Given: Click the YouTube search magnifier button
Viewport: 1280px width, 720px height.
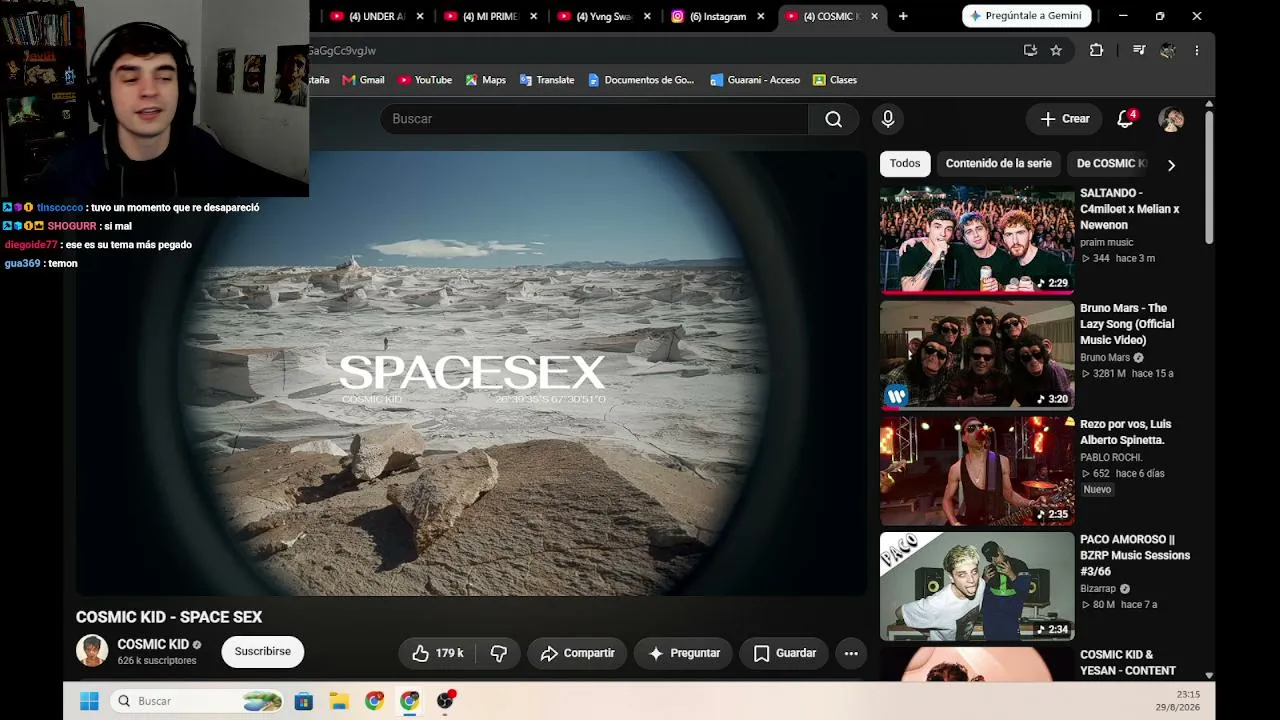Looking at the screenshot, I should click(x=833, y=119).
